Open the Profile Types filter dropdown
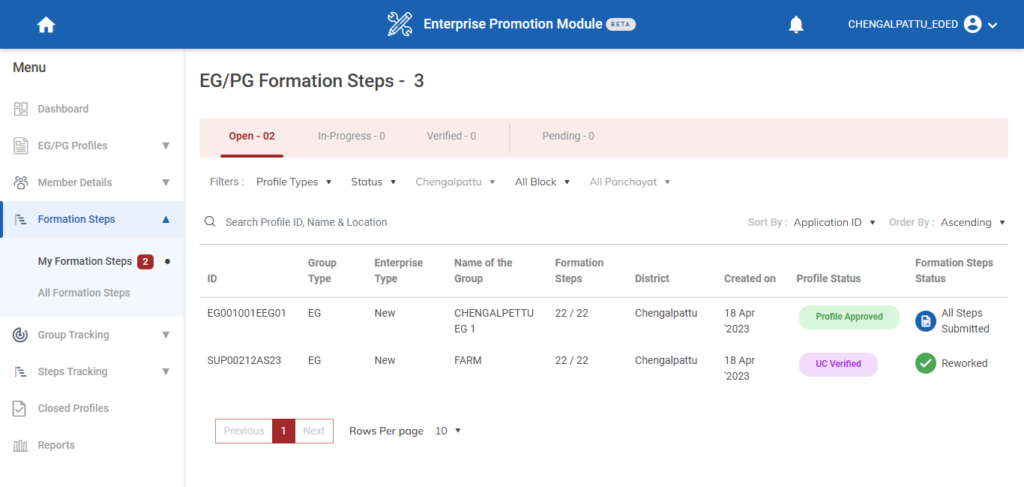The width and height of the screenshot is (1024, 487). point(293,182)
